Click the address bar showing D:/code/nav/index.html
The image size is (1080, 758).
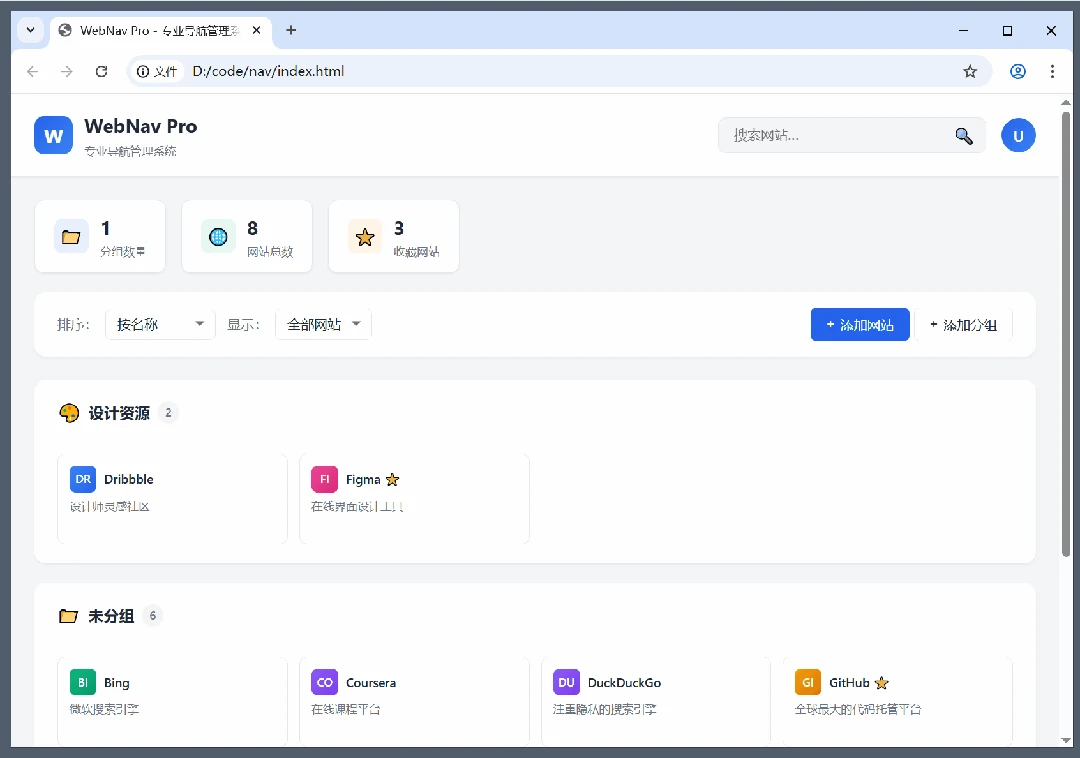[x=559, y=71]
